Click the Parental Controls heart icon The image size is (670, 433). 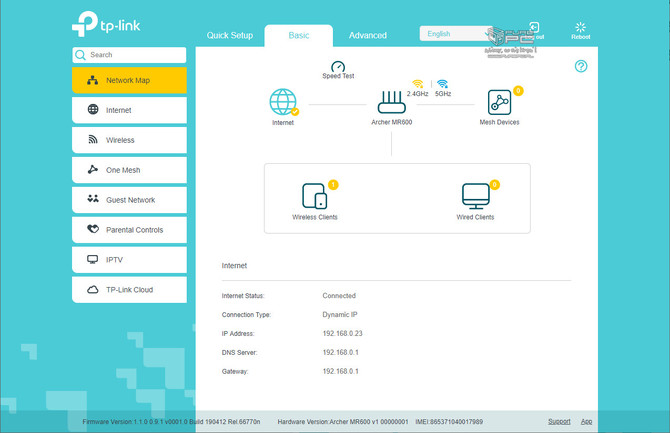coord(93,229)
